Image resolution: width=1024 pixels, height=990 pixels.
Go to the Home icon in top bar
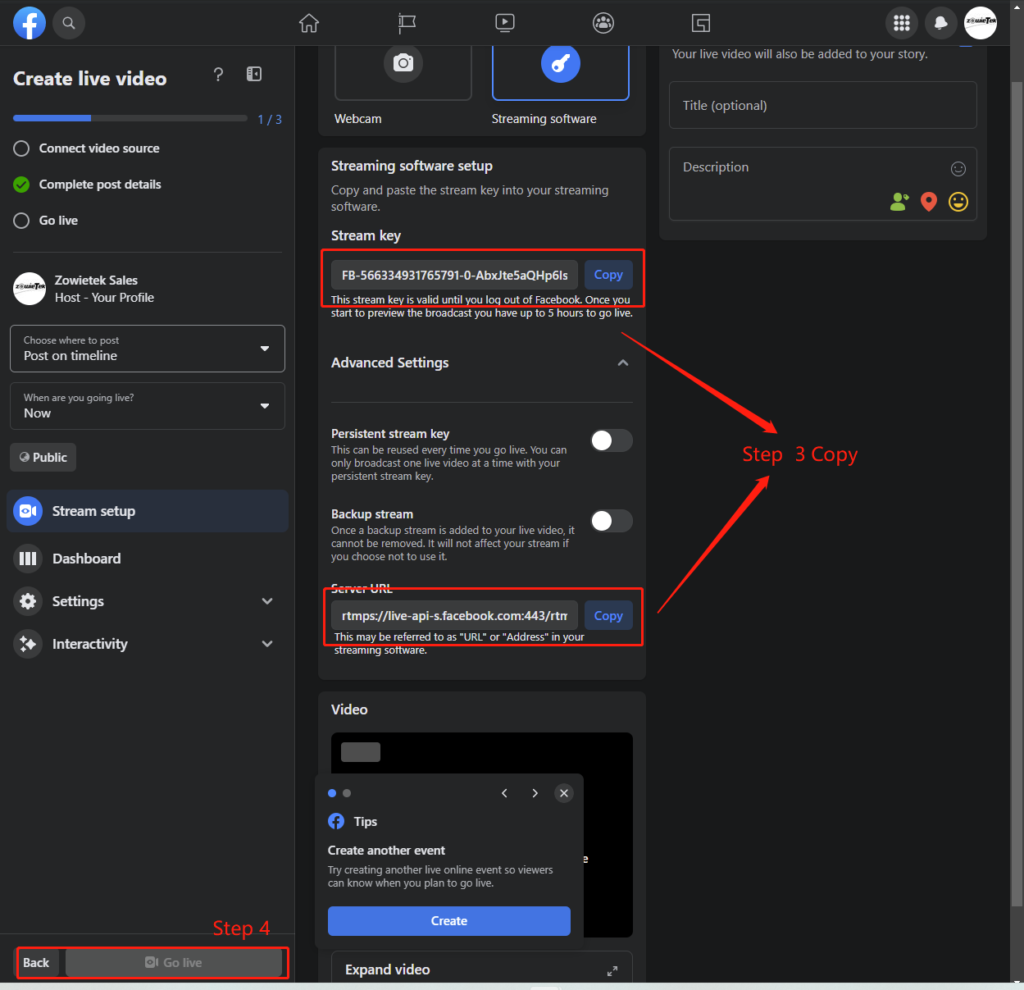pos(309,23)
